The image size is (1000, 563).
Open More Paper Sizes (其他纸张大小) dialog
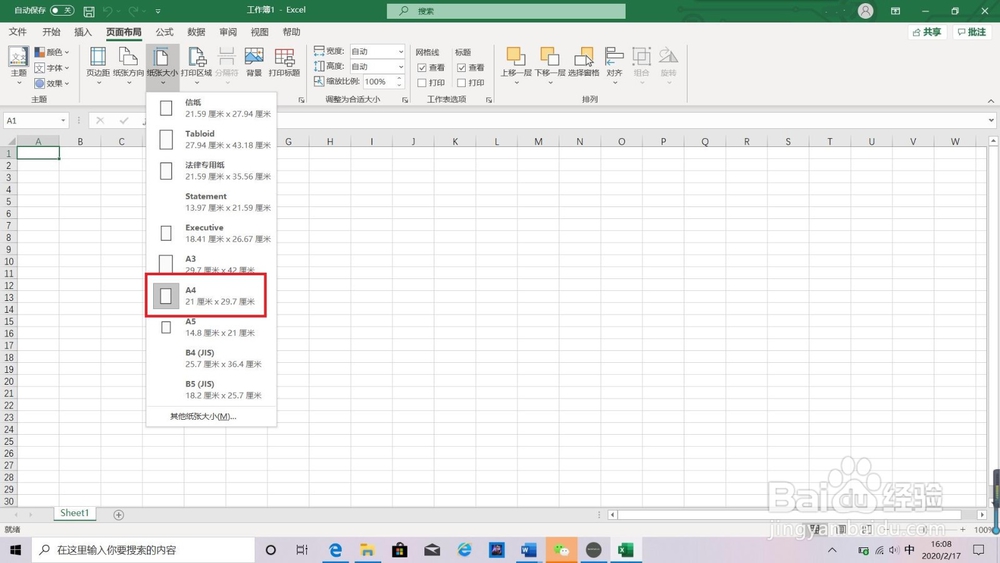[211, 416]
